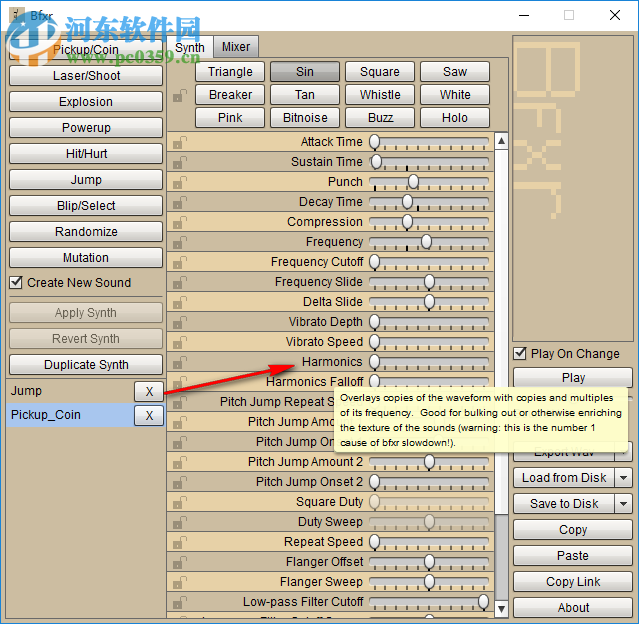
Task: Generate a Laser/Shoot sound
Action: (x=86, y=76)
